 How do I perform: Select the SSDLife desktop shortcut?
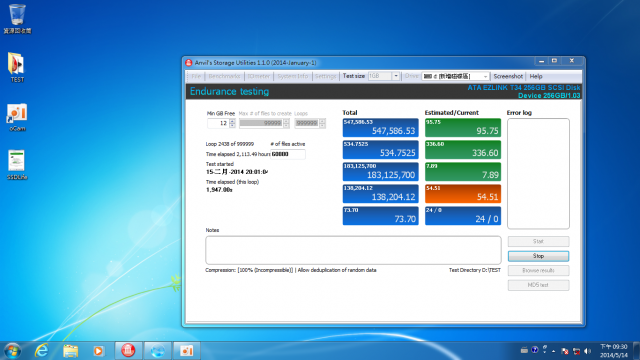pyautogui.click(x=17, y=165)
